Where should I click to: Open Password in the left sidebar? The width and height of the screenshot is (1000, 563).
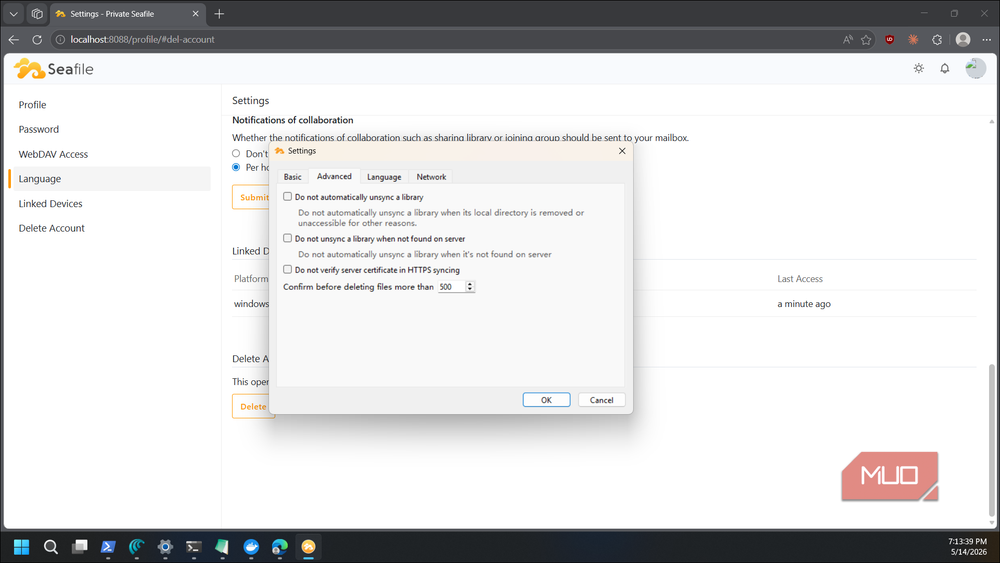point(39,129)
